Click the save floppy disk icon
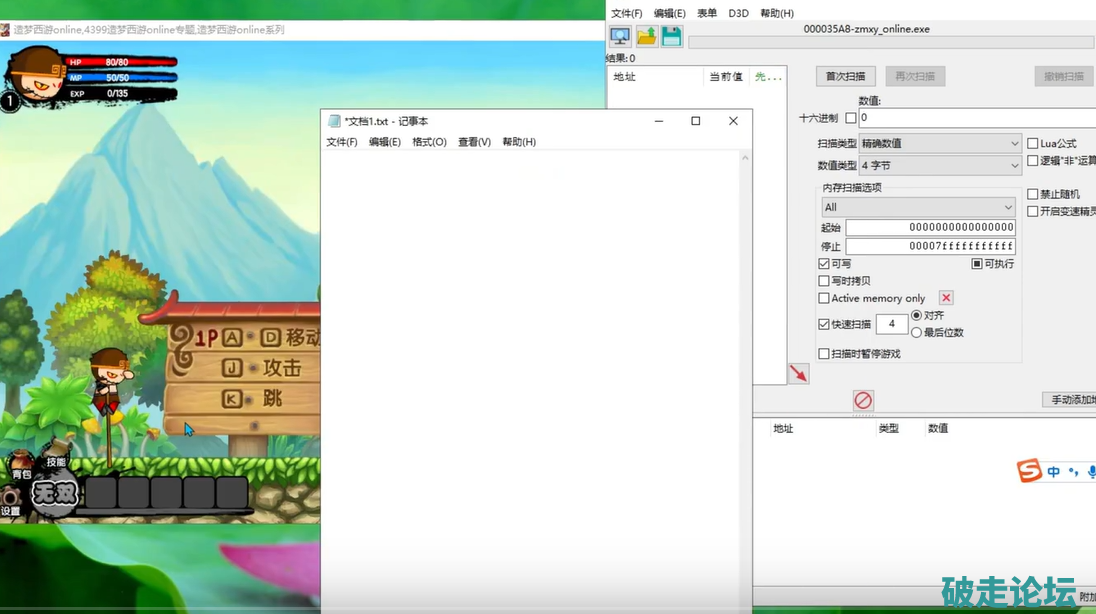The image size is (1096, 614). click(x=671, y=37)
